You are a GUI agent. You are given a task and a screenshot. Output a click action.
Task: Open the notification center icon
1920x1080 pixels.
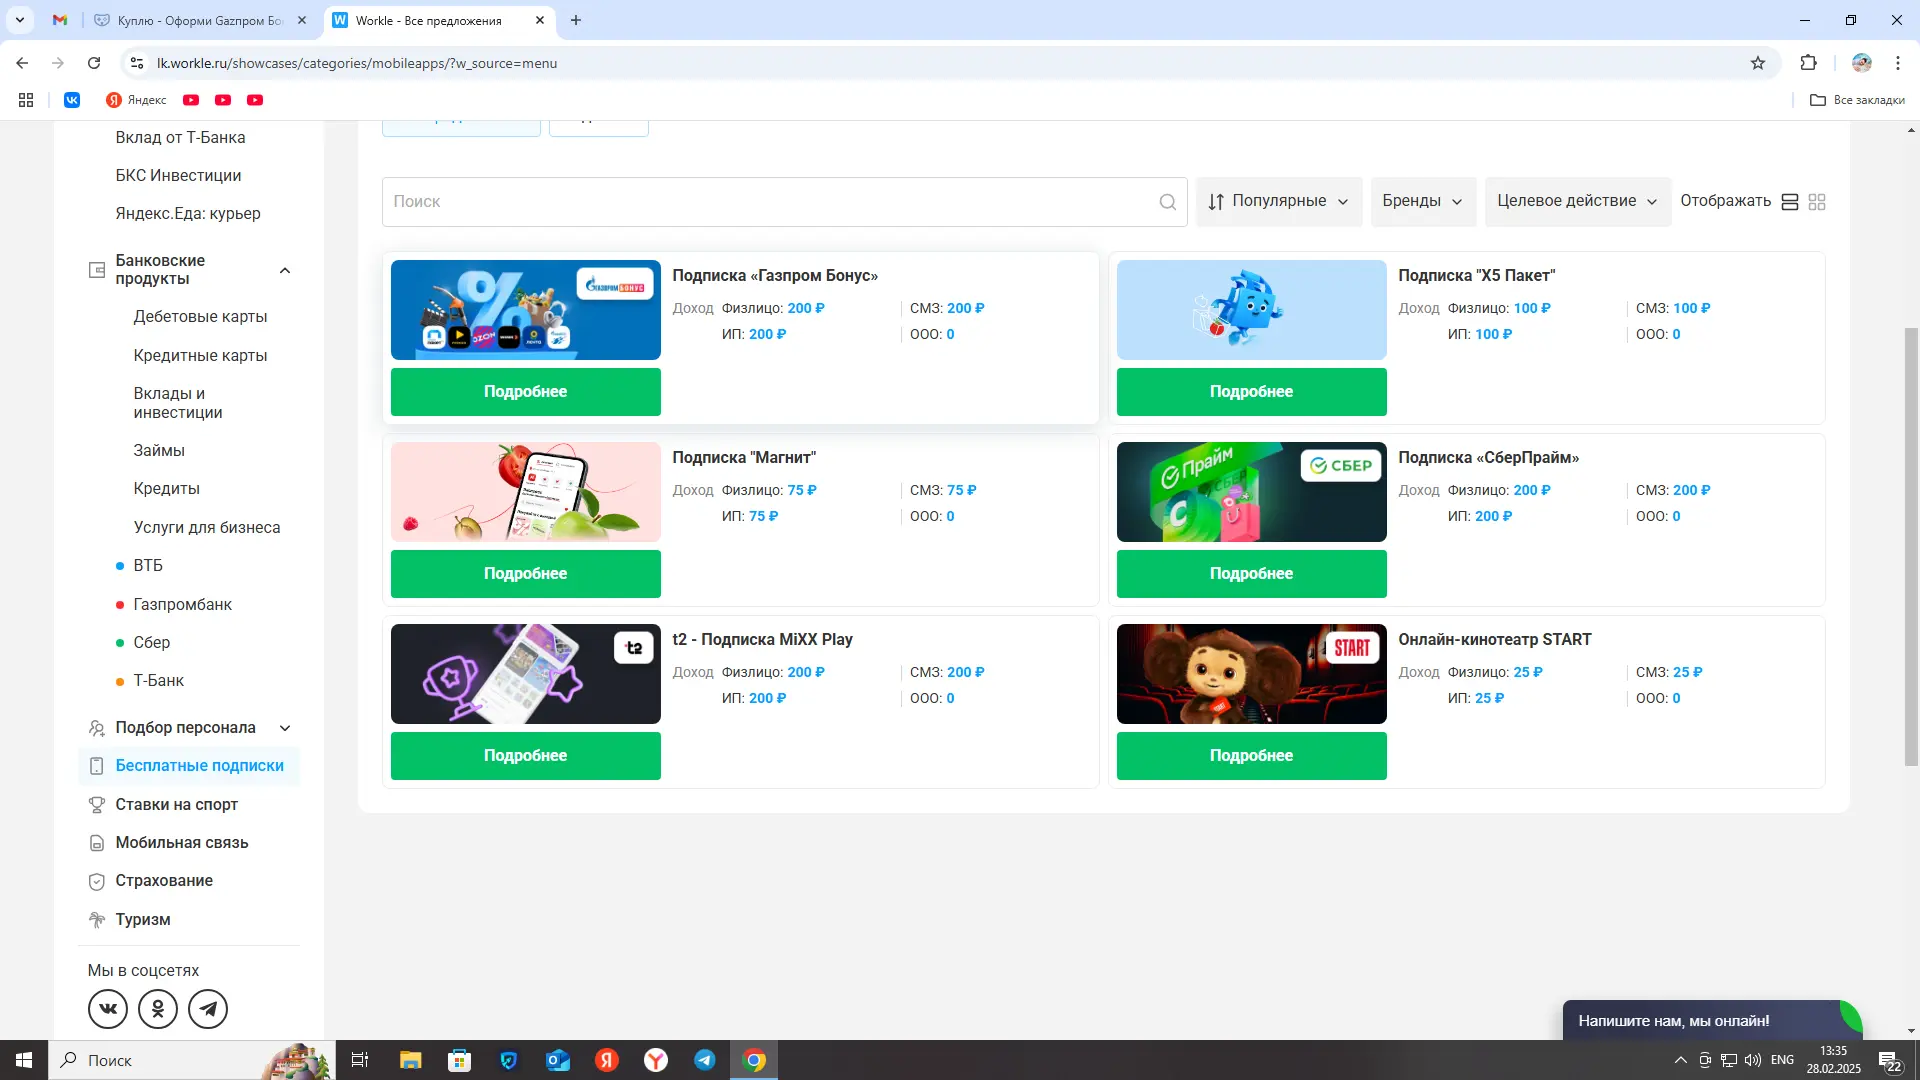1889,1060
